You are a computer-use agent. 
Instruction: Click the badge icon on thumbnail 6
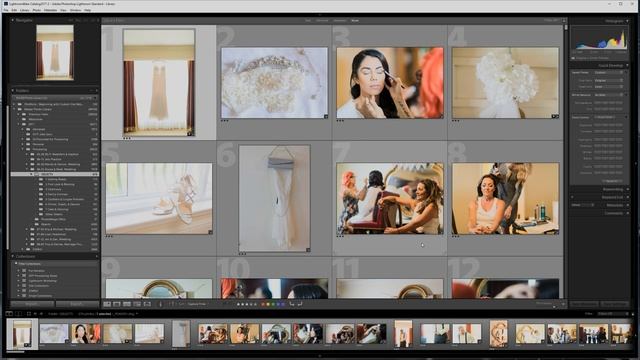[x=308, y=250]
